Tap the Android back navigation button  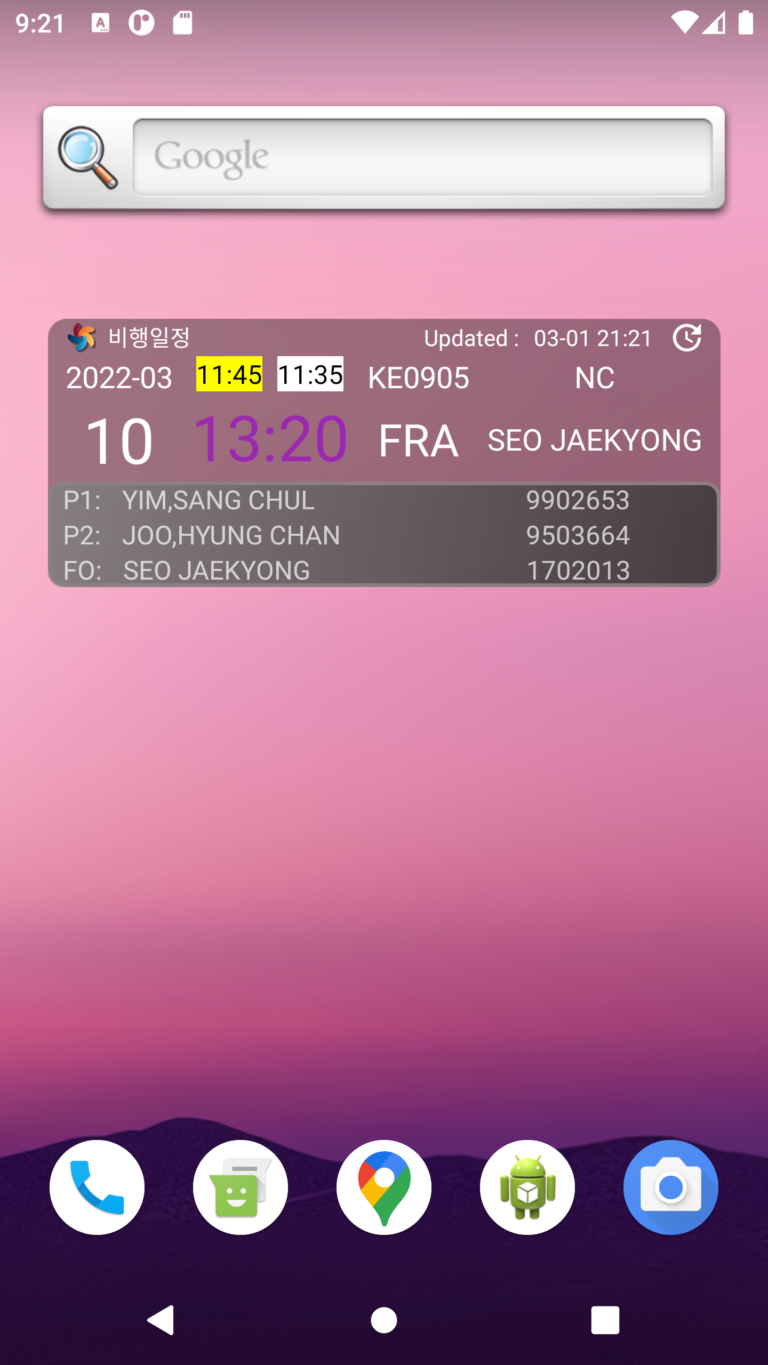click(x=161, y=1320)
